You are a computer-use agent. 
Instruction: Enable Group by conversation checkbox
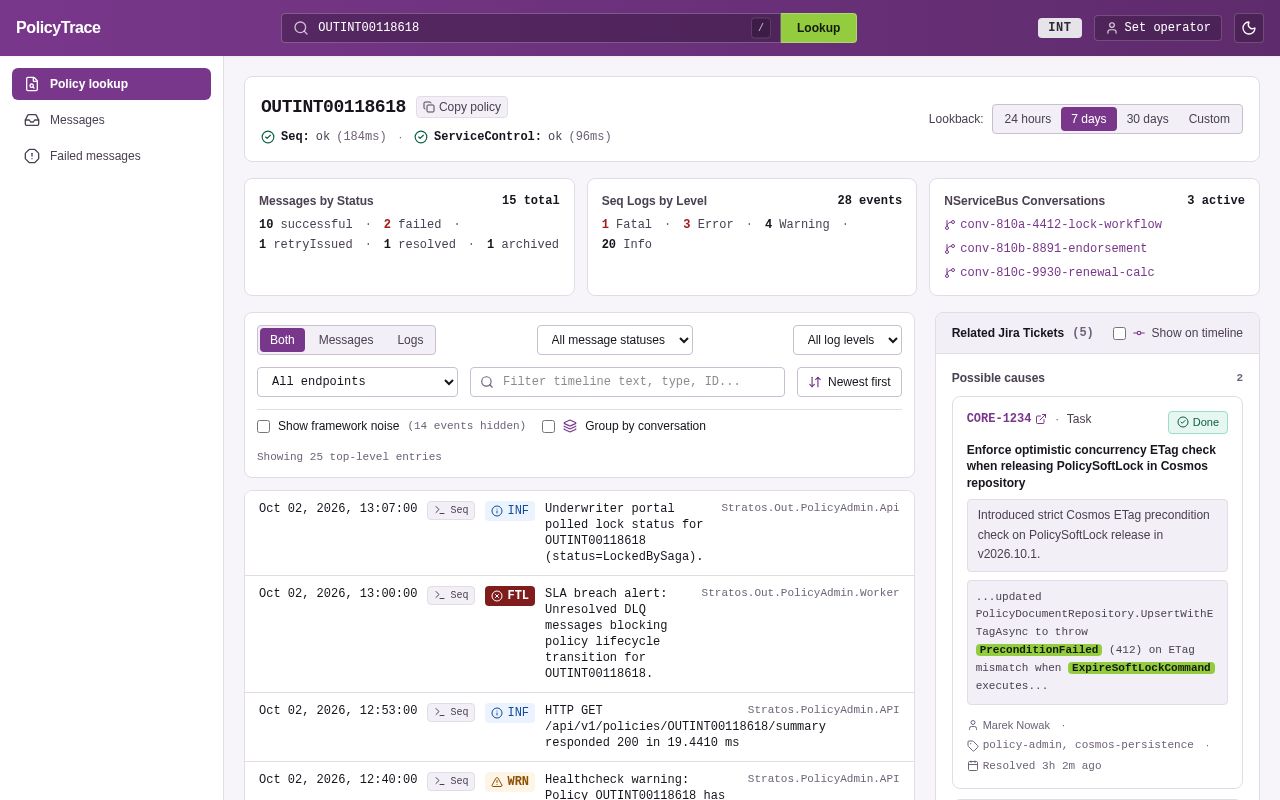click(x=548, y=426)
